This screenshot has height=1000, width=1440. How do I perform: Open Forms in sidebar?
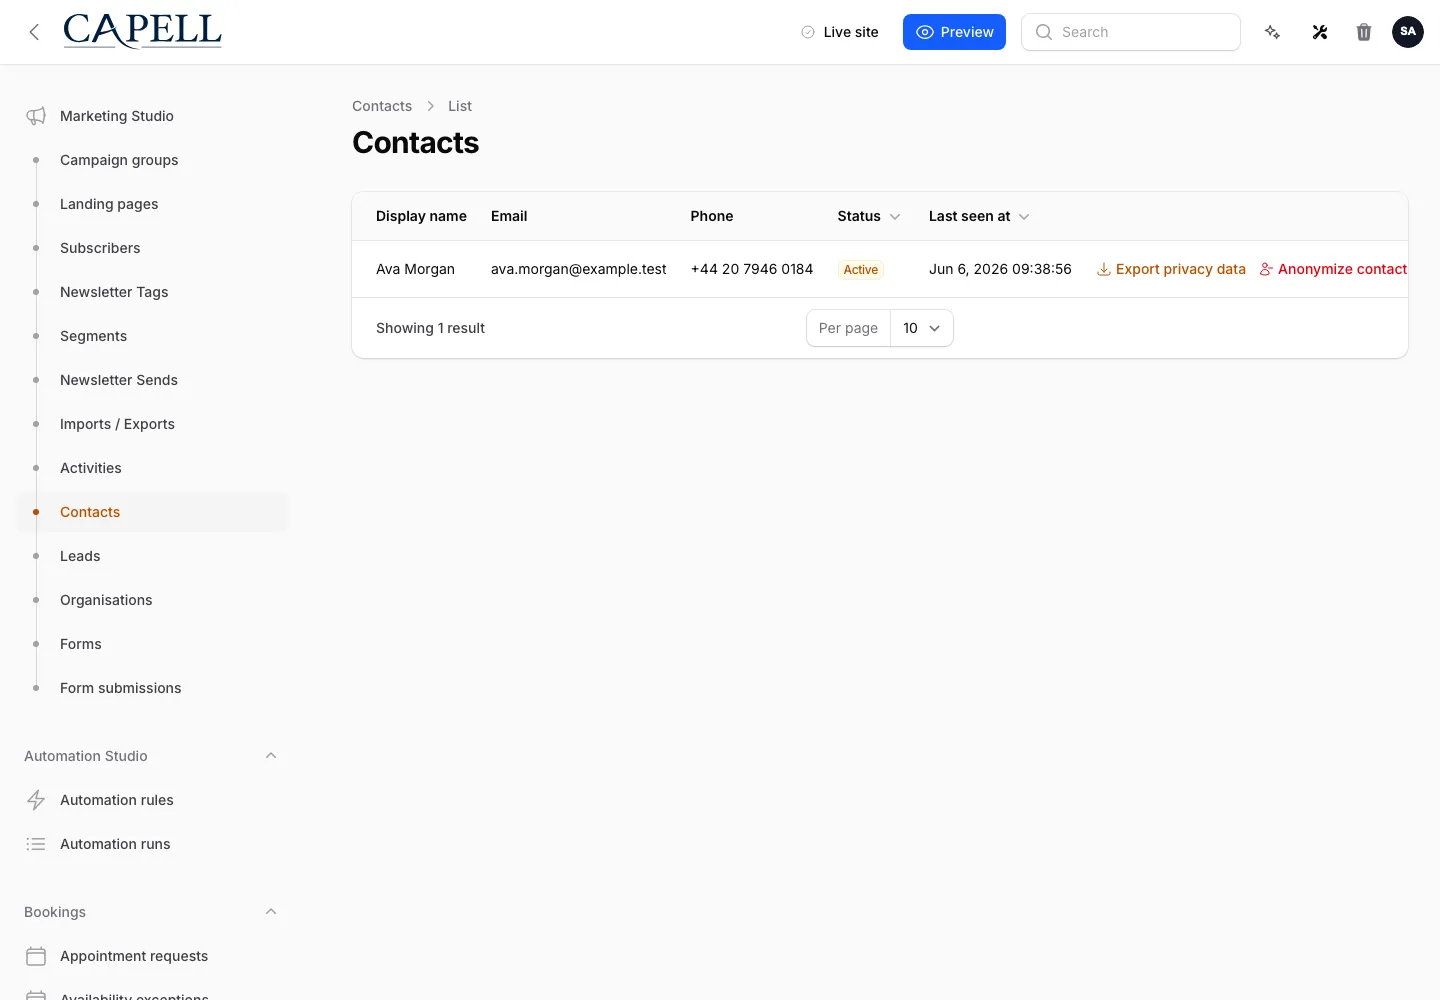[x=81, y=644]
